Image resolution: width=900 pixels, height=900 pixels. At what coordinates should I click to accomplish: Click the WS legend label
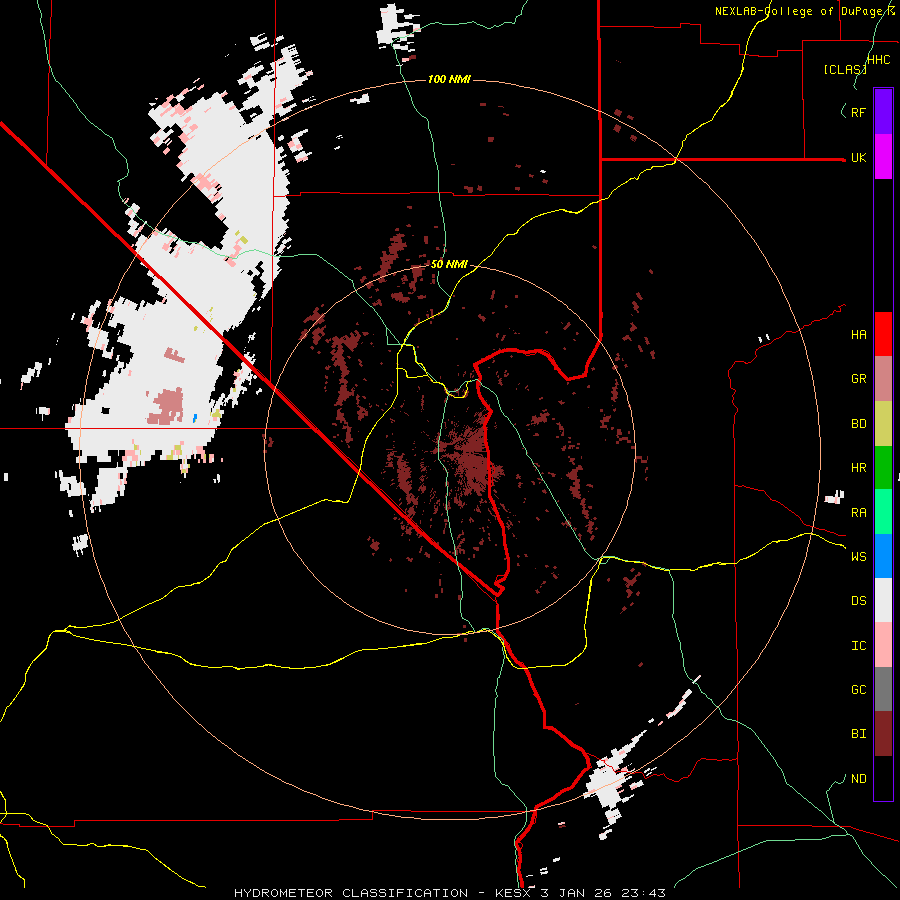pos(859,557)
